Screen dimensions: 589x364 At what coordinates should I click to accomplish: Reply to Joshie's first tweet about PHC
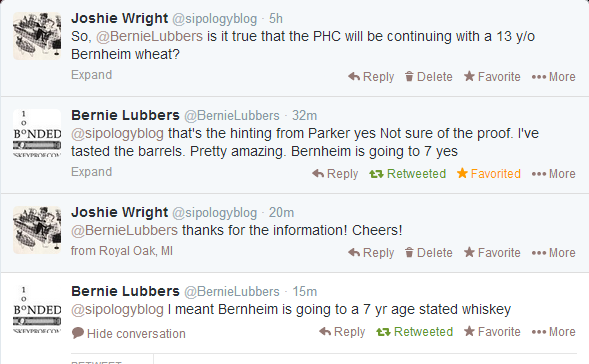371,77
